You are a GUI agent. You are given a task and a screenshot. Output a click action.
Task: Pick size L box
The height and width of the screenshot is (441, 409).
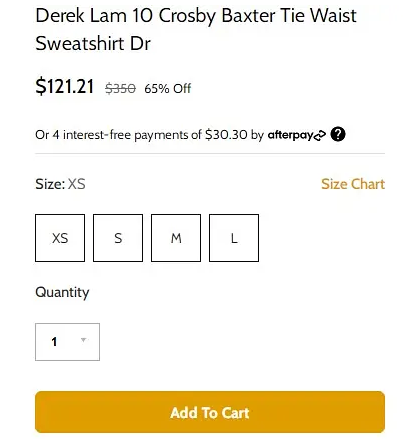pos(234,238)
